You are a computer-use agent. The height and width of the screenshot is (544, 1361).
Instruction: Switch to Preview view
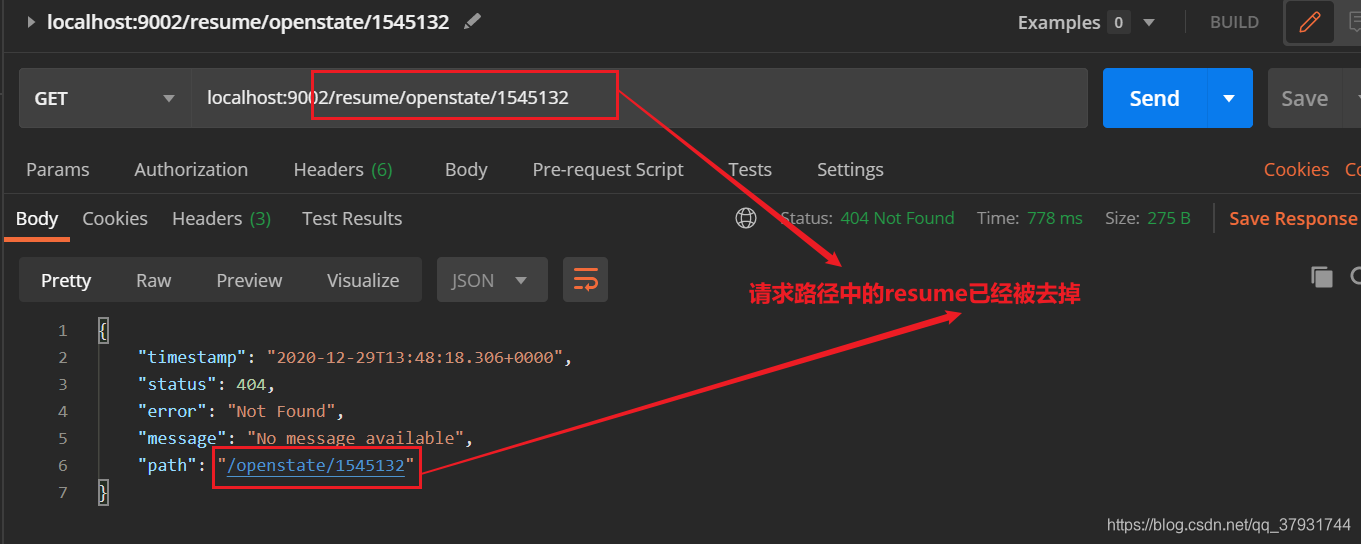249,280
